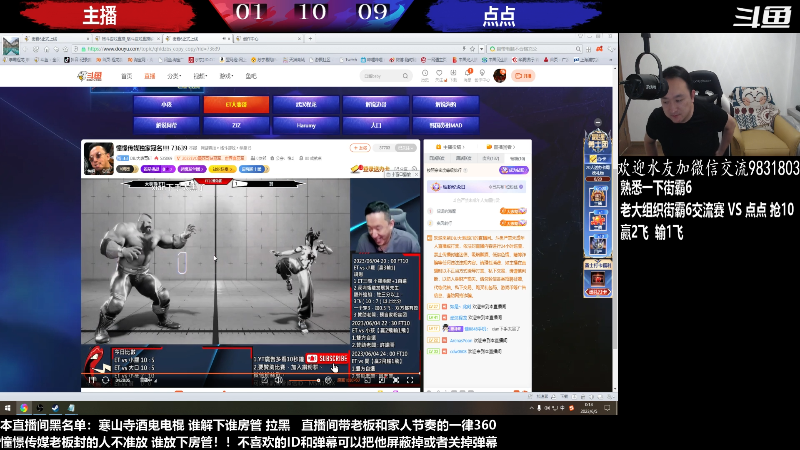Click the browser home icon
800x450 pixels.
coord(46,49)
